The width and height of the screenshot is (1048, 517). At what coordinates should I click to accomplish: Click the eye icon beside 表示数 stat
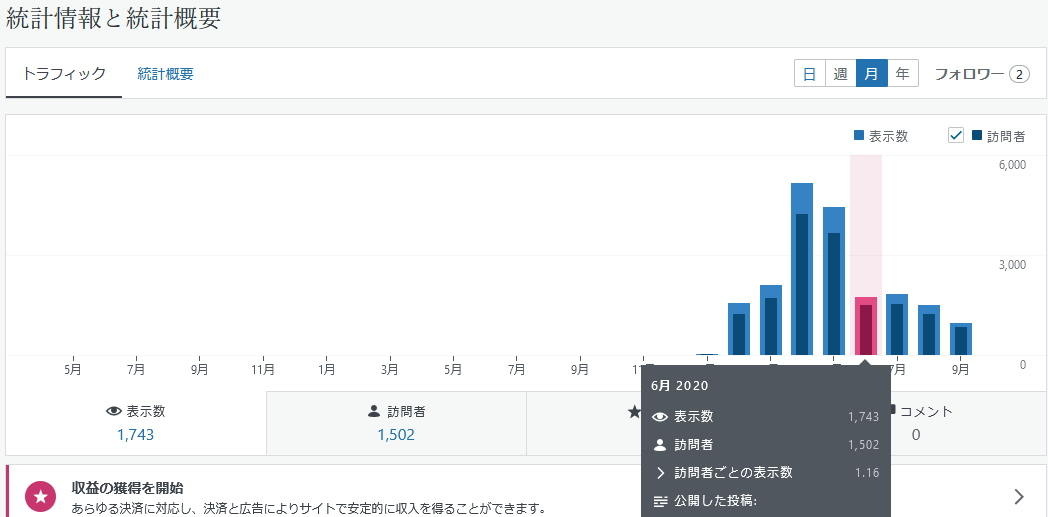point(114,412)
